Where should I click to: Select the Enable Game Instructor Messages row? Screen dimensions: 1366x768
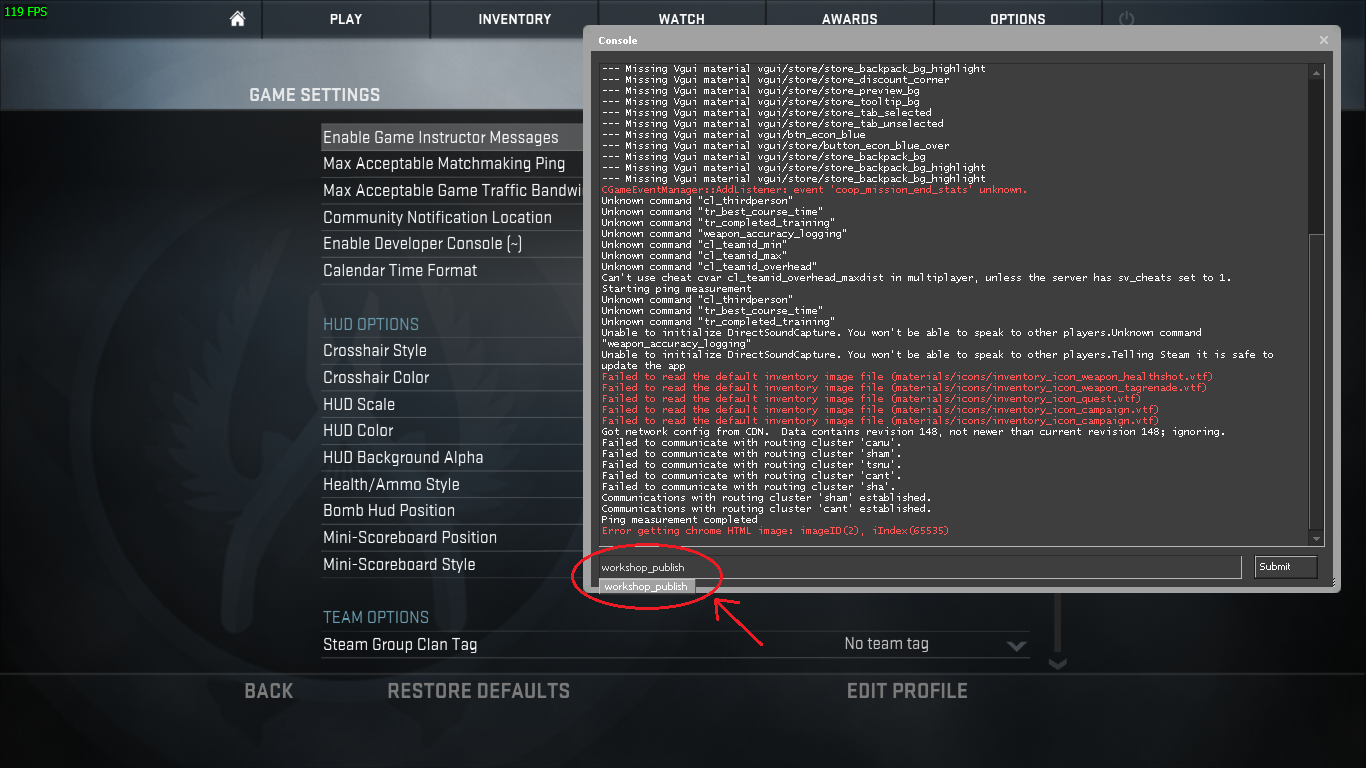click(452, 137)
